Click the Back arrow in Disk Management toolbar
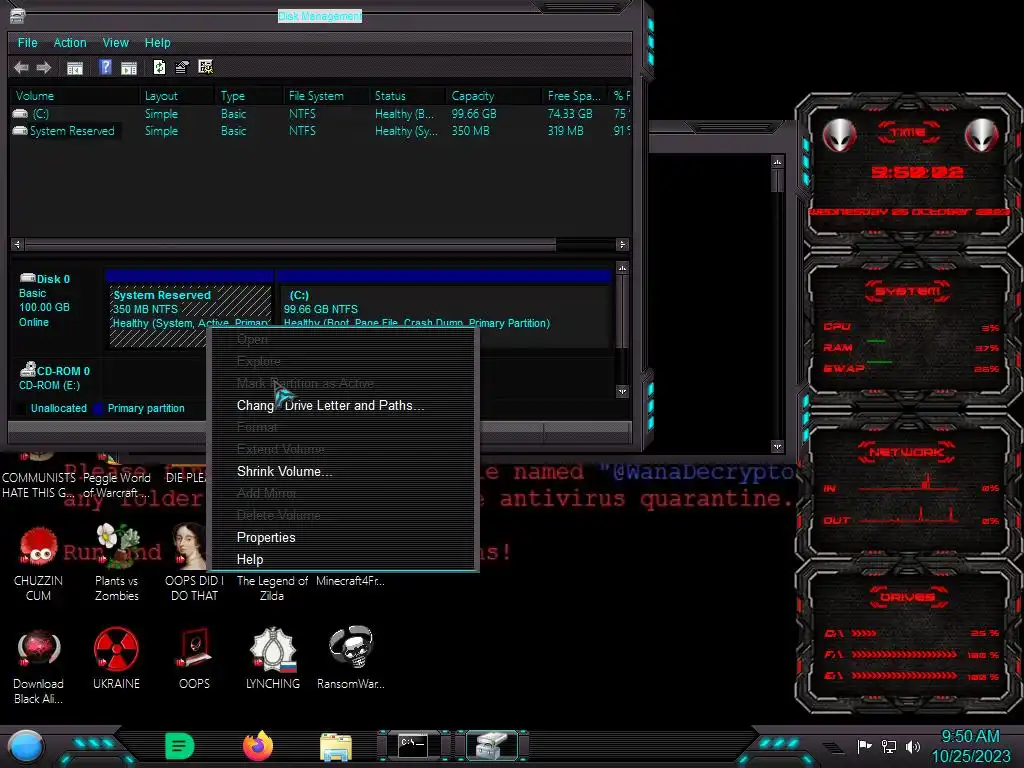This screenshot has width=1024, height=768. [x=21, y=67]
